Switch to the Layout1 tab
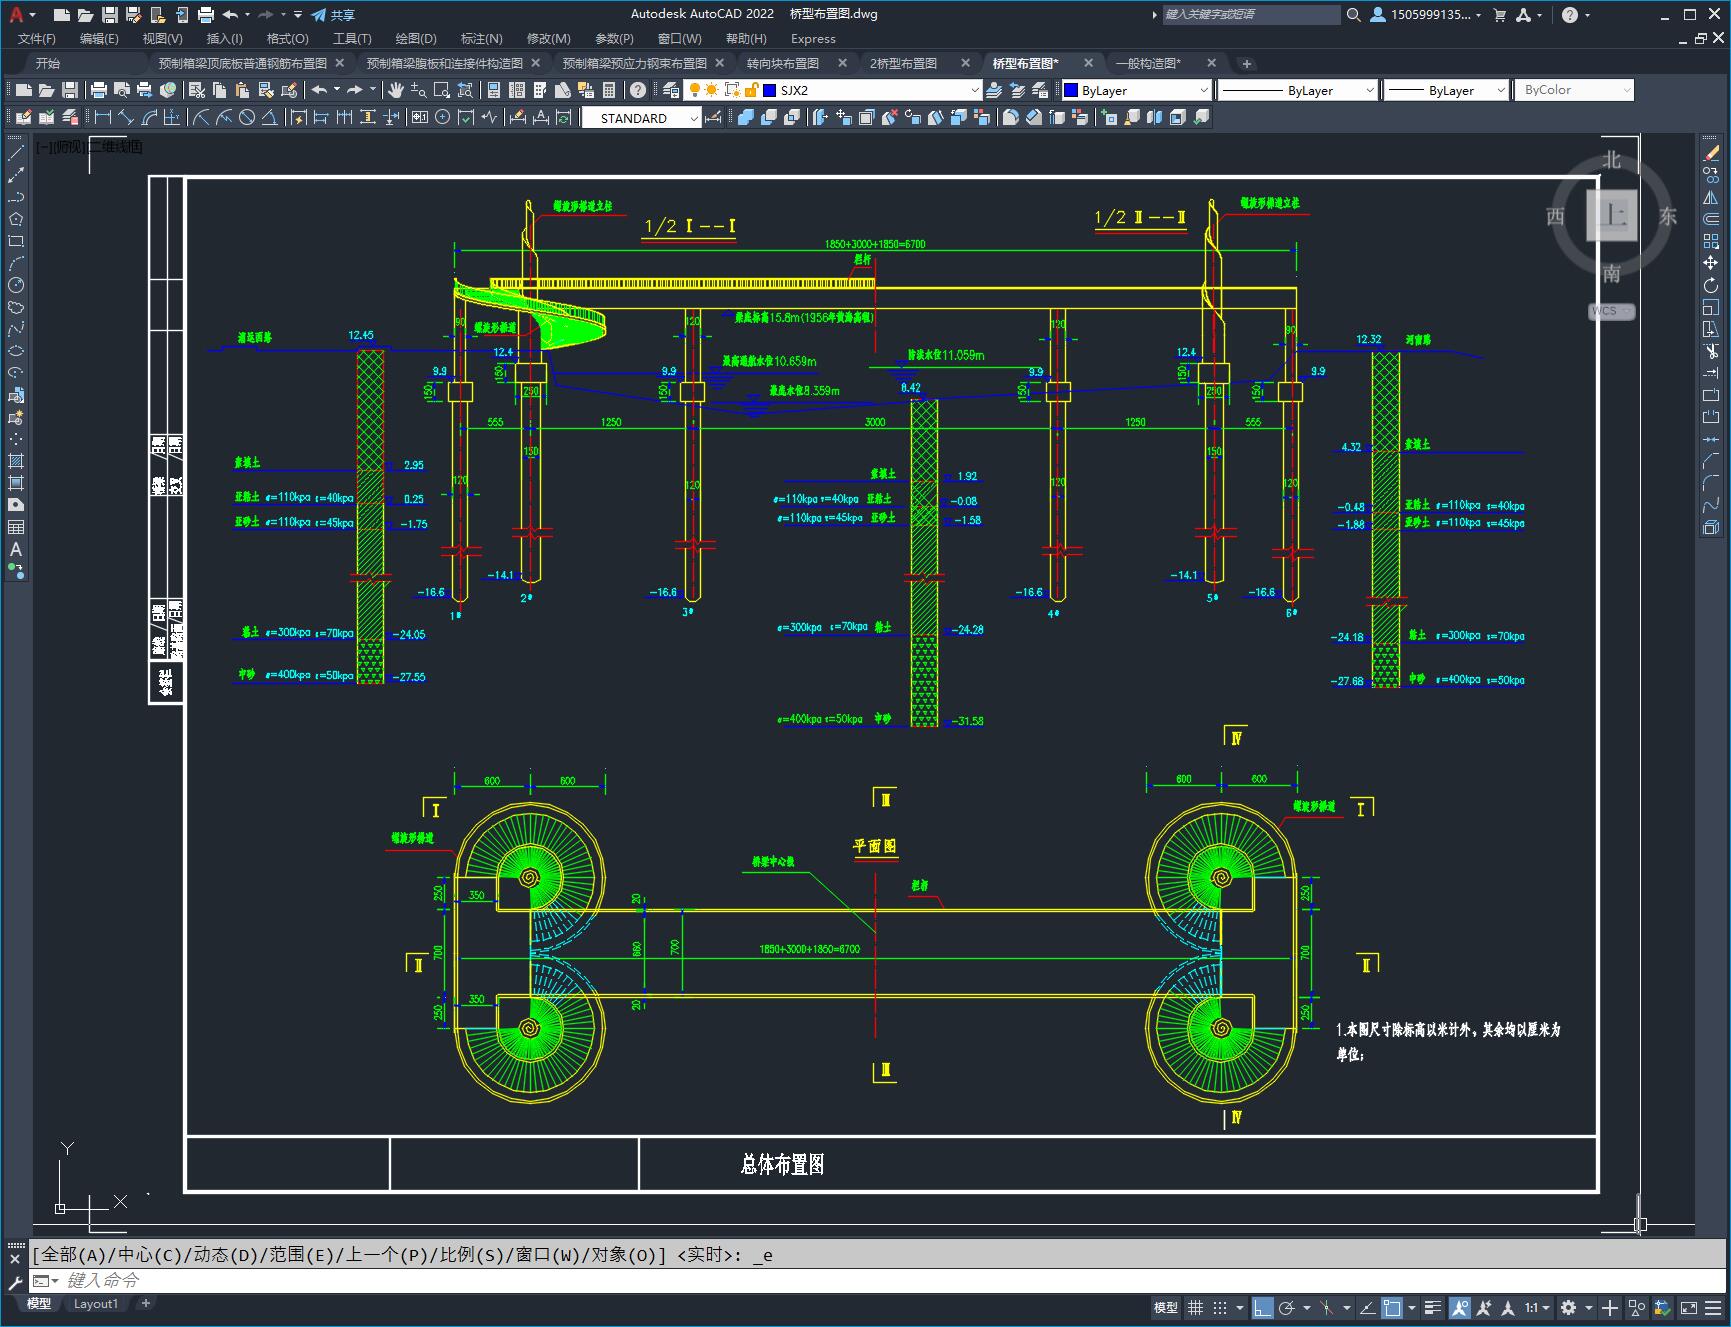The image size is (1731, 1327). (x=96, y=1304)
